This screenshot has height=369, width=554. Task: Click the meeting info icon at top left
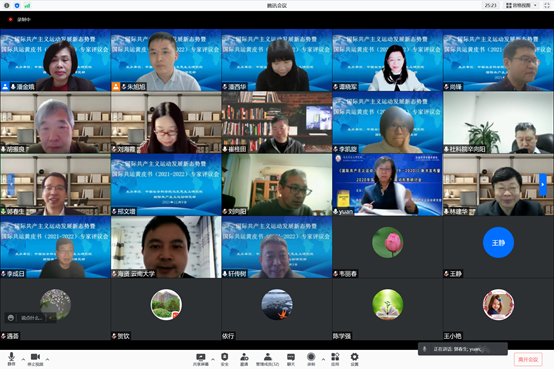6,5
